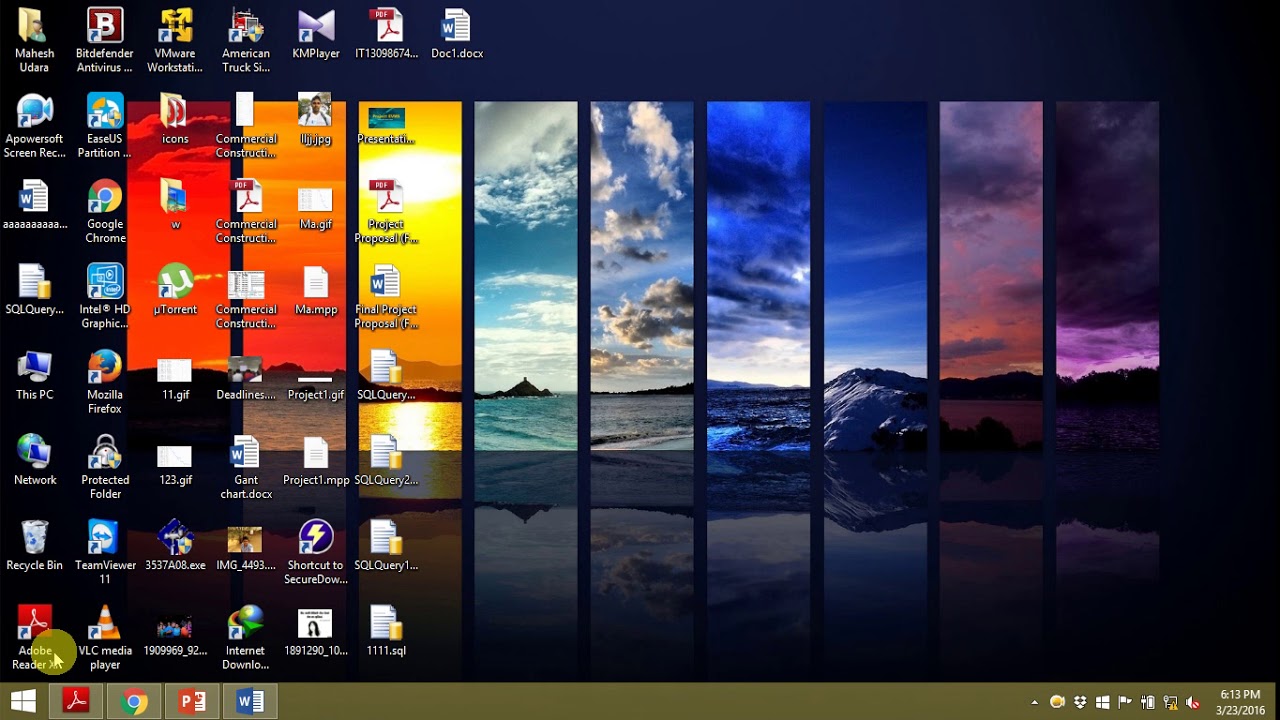This screenshot has height=720, width=1280.
Task: Select the µTorrent desktop icon
Action: click(x=175, y=290)
